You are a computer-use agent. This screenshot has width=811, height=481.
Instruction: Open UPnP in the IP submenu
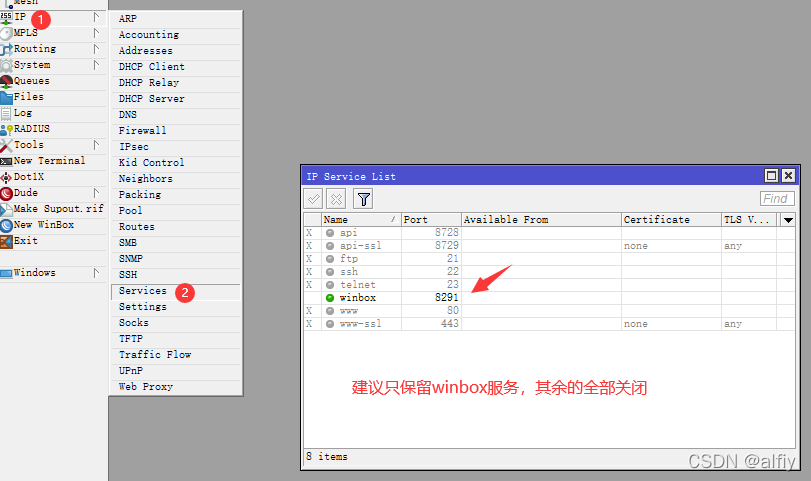[x=176, y=371]
